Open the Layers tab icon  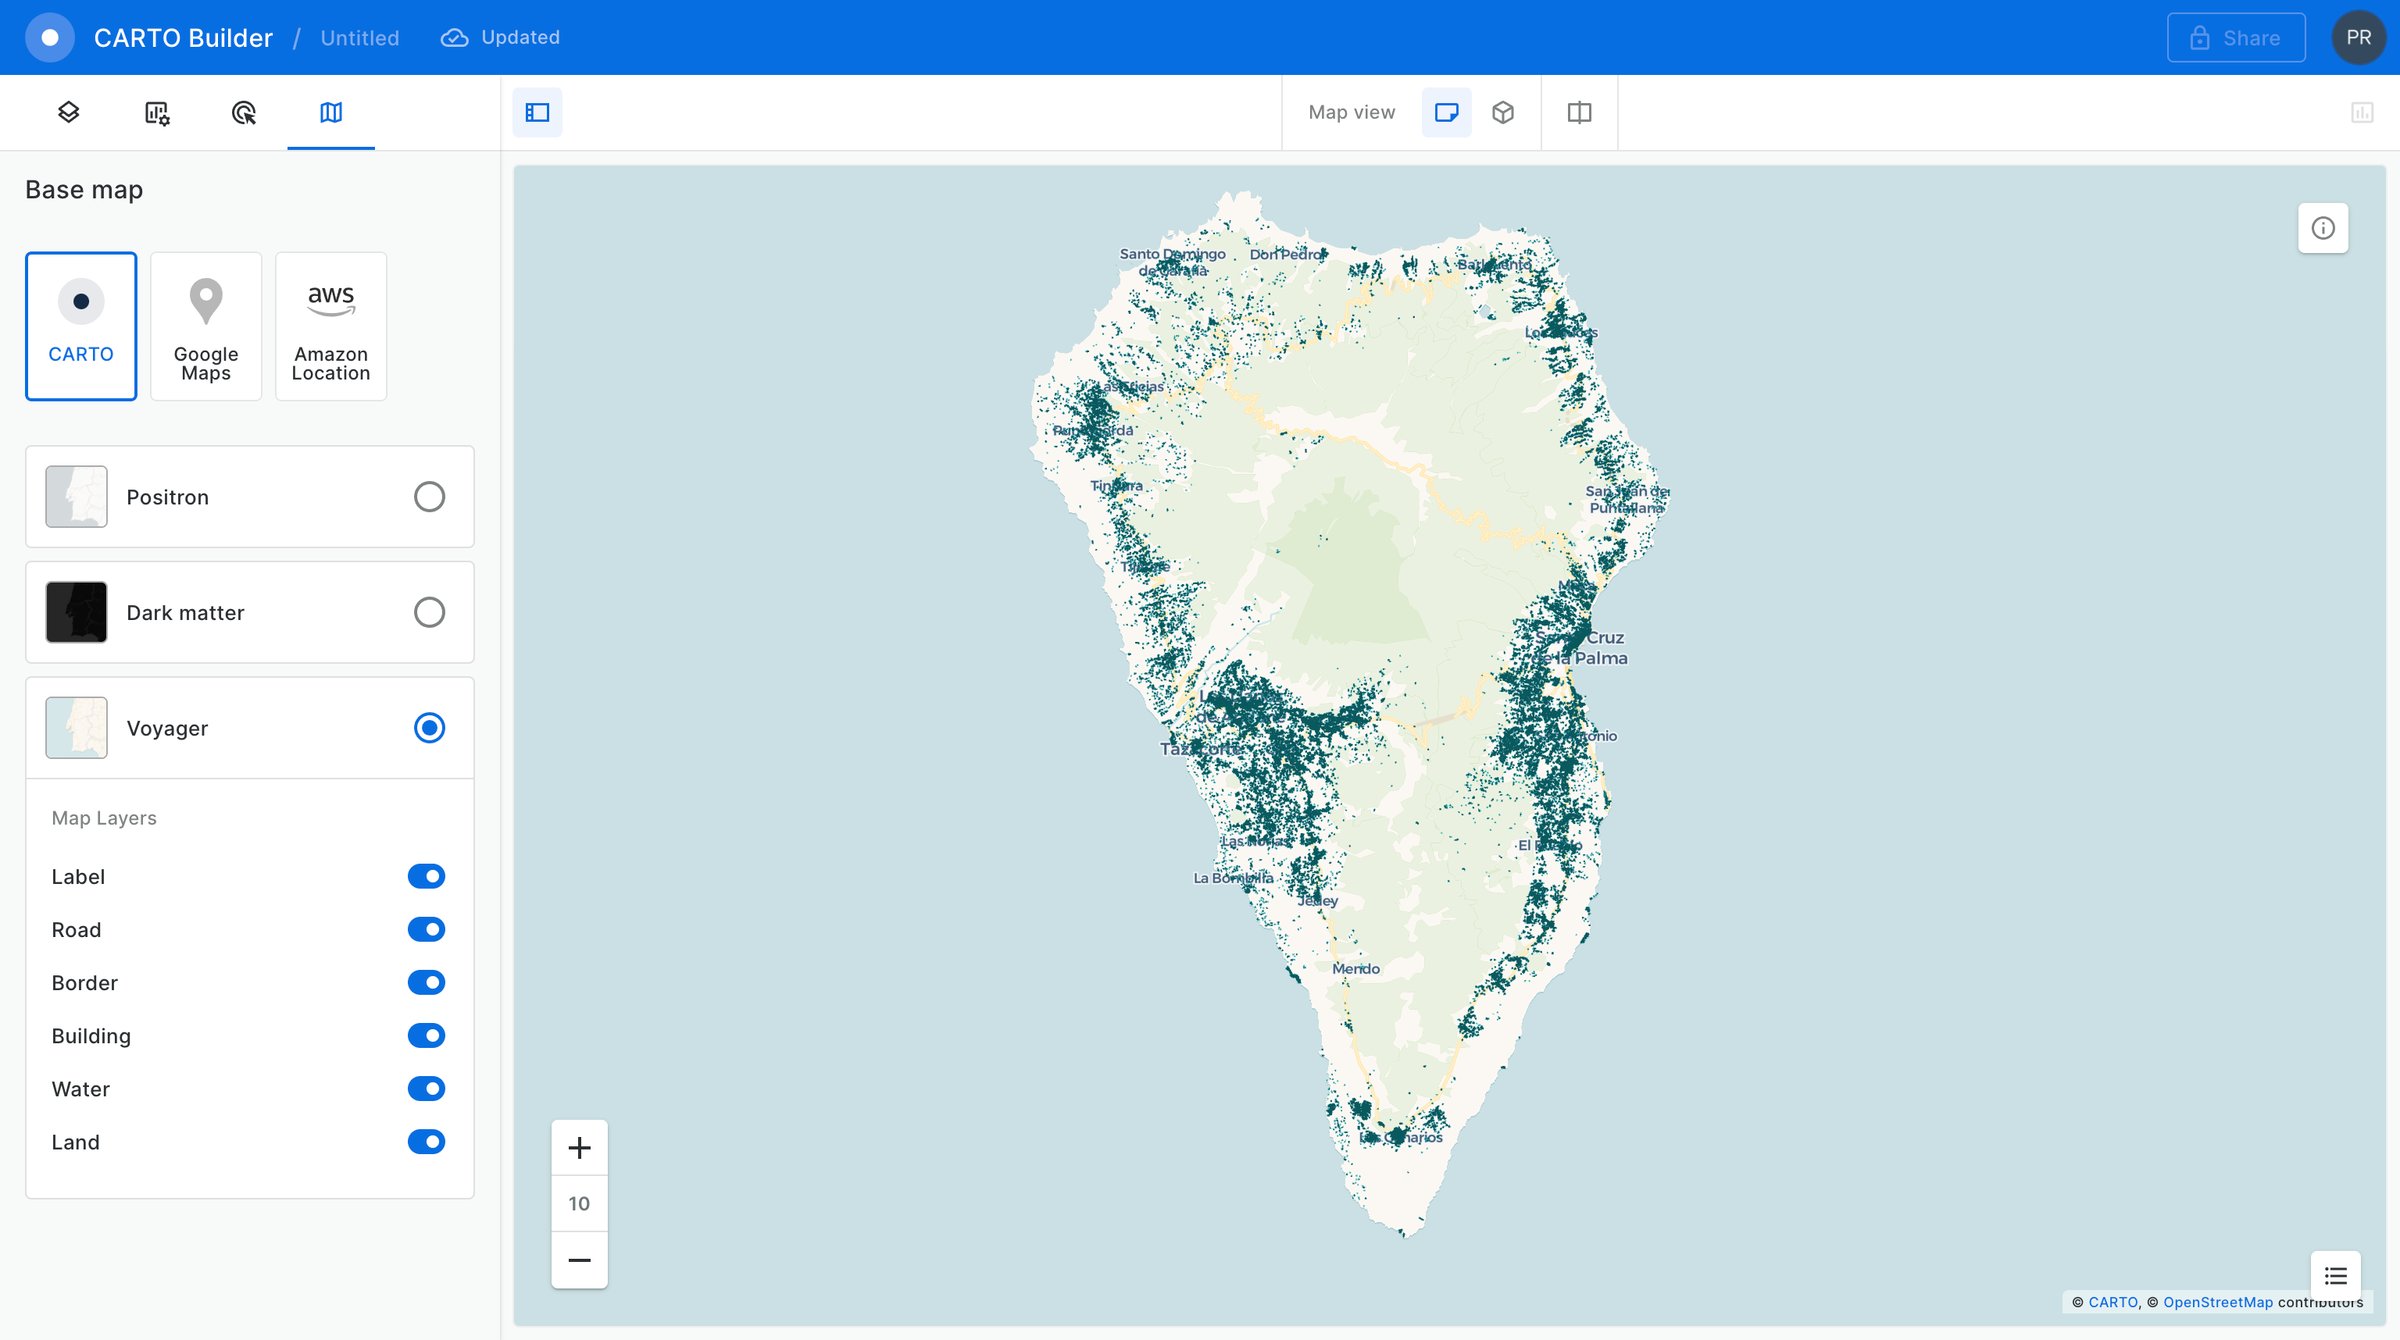[69, 112]
